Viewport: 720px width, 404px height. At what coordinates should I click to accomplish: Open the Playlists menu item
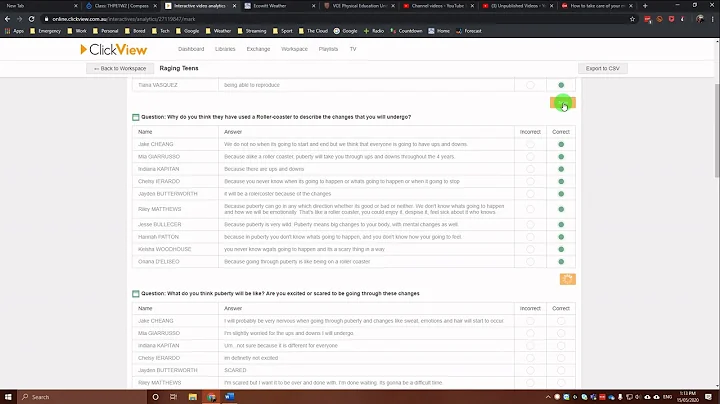328,49
